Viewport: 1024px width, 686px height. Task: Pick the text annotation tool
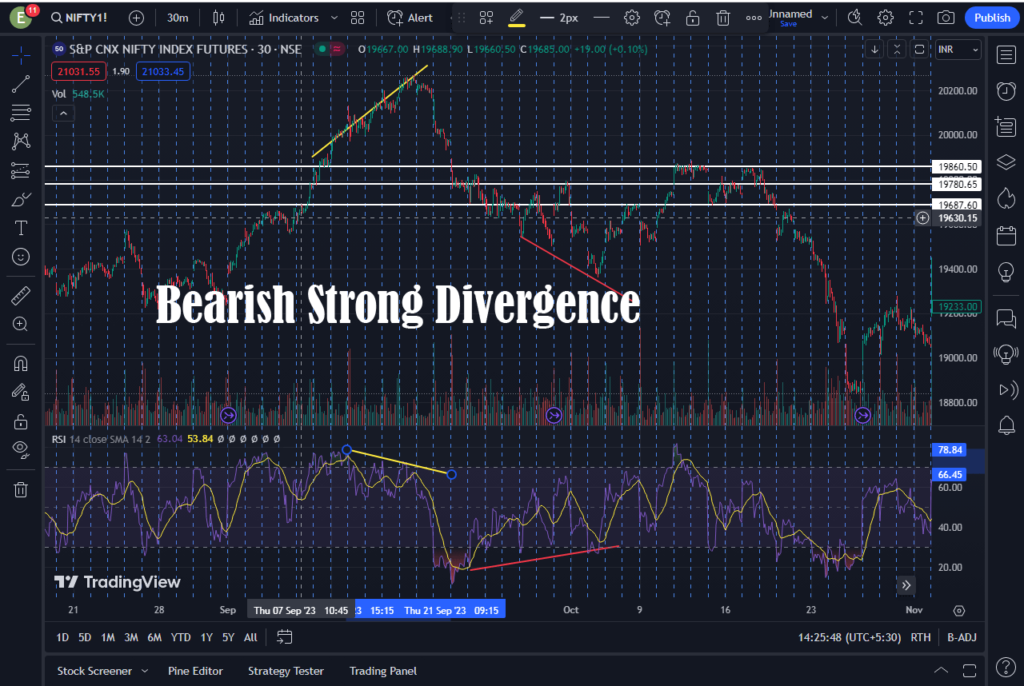coord(20,228)
